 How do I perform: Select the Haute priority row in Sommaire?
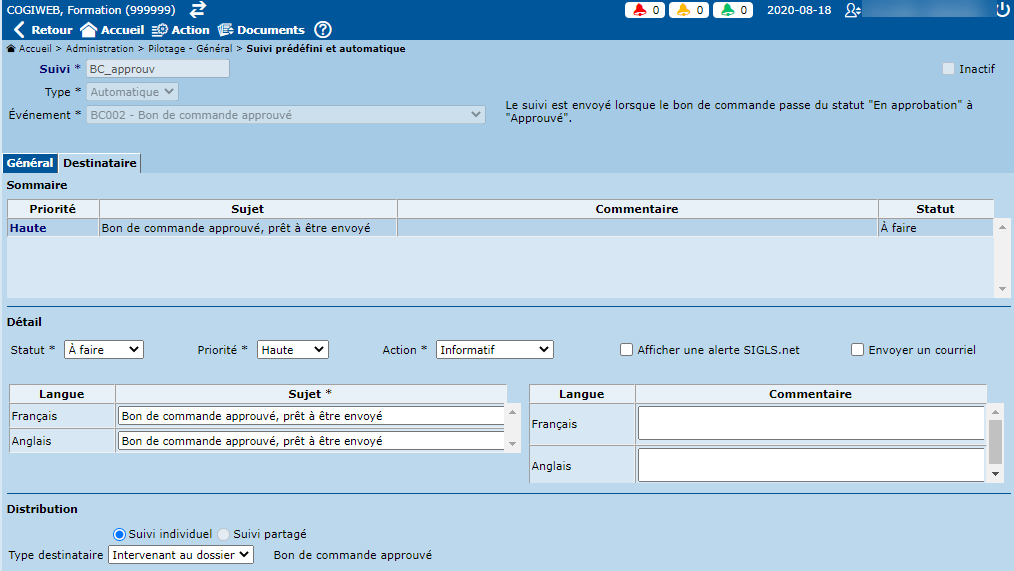click(200, 228)
